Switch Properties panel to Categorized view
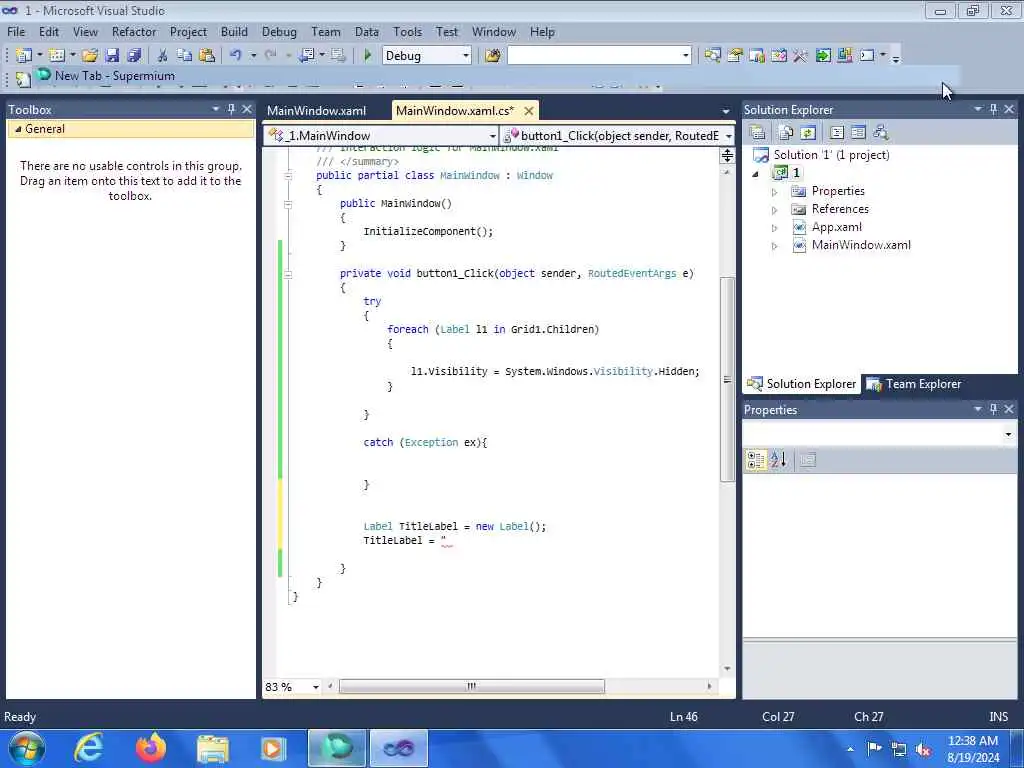Image resolution: width=1024 pixels, height=768 pixels. [756, 460]
